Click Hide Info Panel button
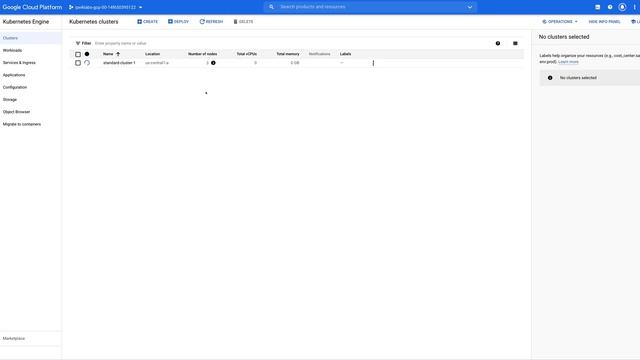The width and height of the screenshot is (640, 360). [604, 22]
